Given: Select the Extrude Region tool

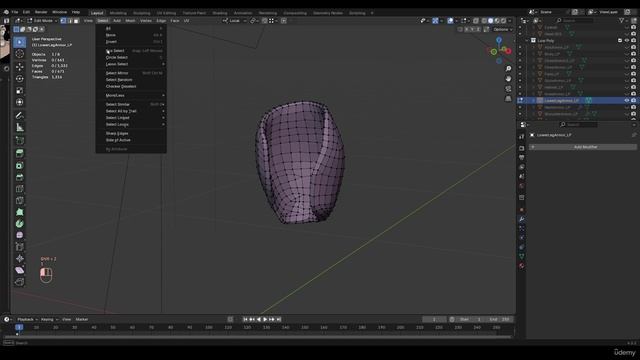Looking at the screenshot, I should (x=20, y=153).
